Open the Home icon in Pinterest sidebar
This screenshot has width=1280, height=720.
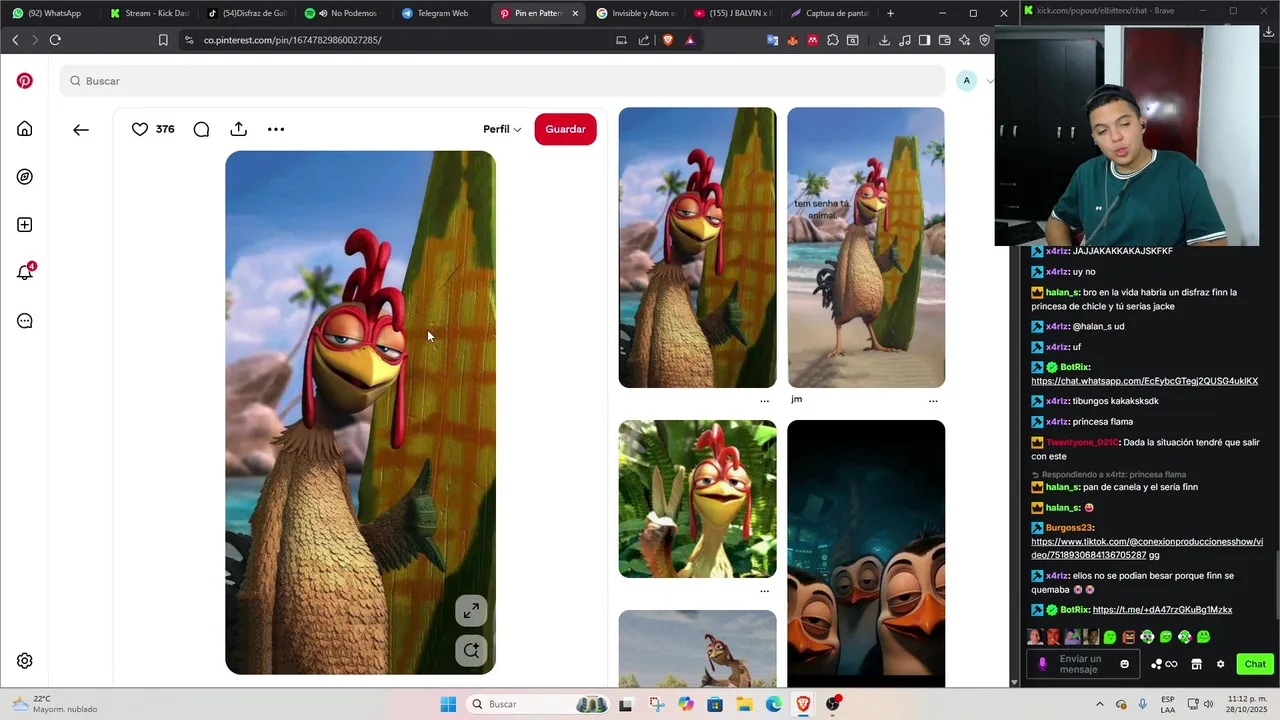[x=25, y=129]
